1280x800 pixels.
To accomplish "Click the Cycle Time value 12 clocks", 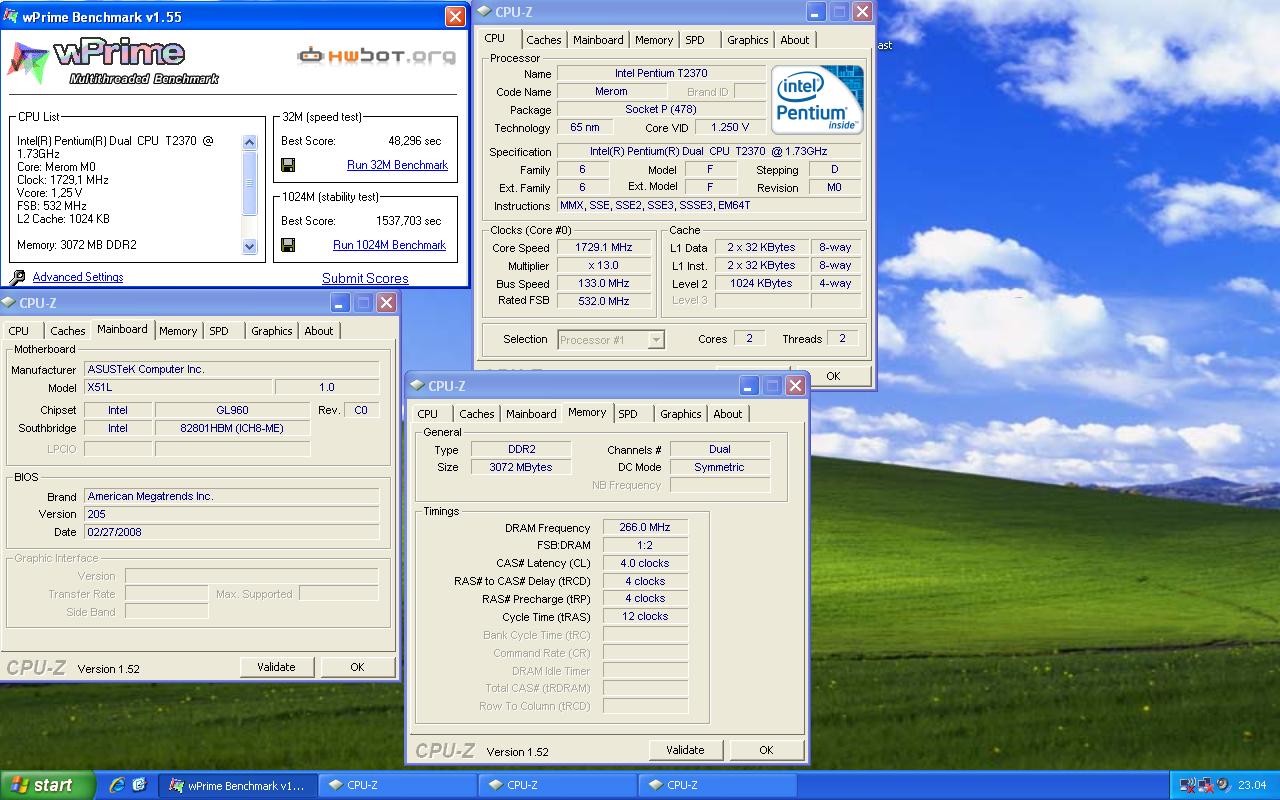I will 645,617.
